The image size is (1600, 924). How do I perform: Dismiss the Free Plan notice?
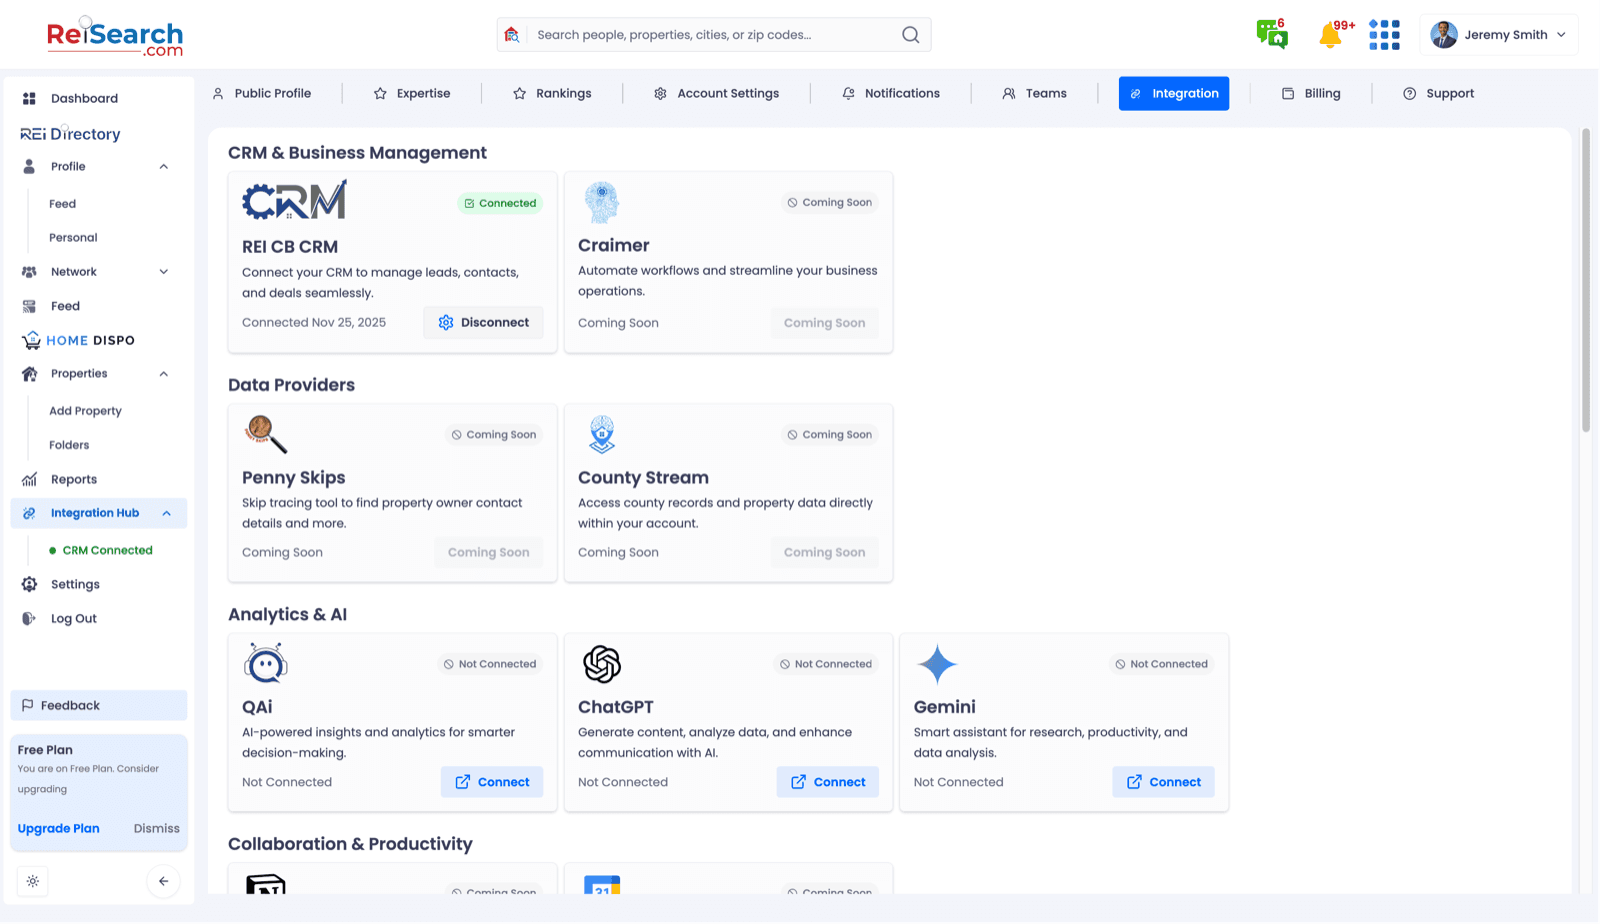pyautogui.click(x=157, y=828)
